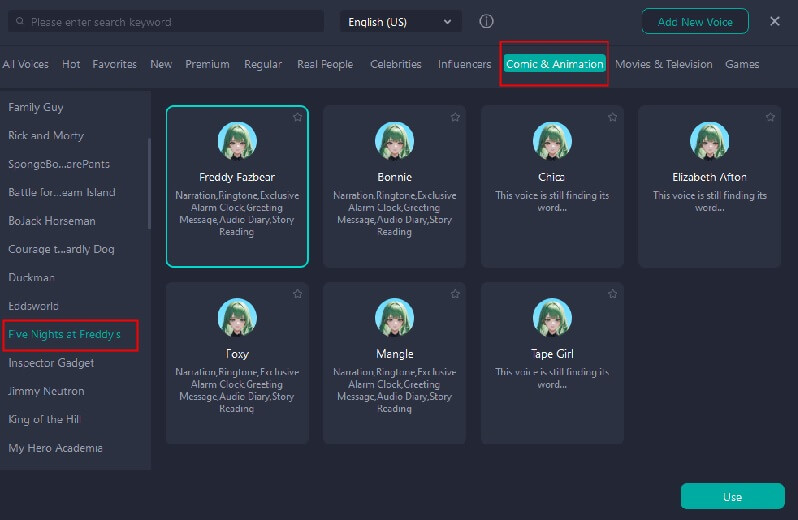The width and height of the screenshot is (798, 520).
Task: Close the voice selection dialog
Action: pyautogui.click(x=775, y=21)
